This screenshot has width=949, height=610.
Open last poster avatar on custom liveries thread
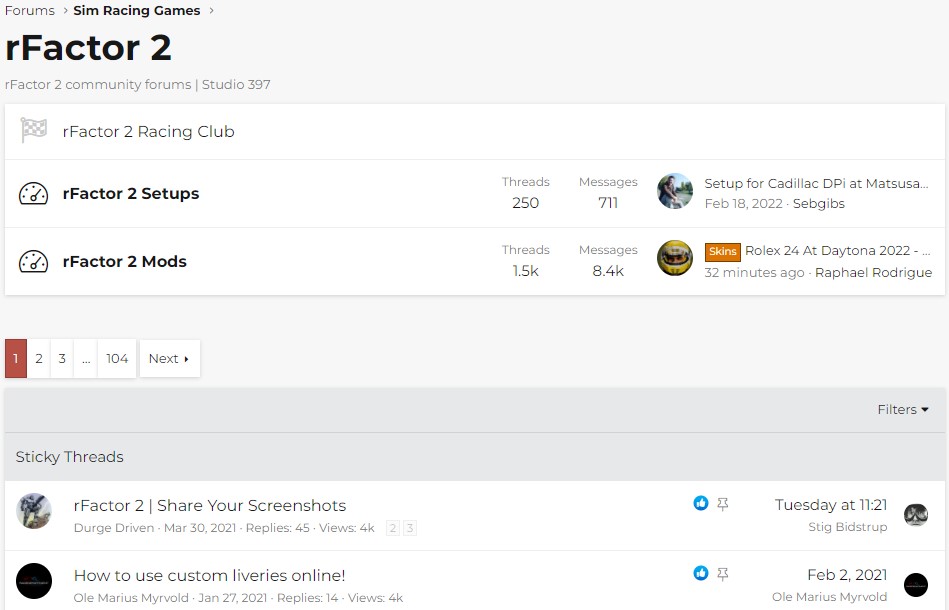click(916, 585)
